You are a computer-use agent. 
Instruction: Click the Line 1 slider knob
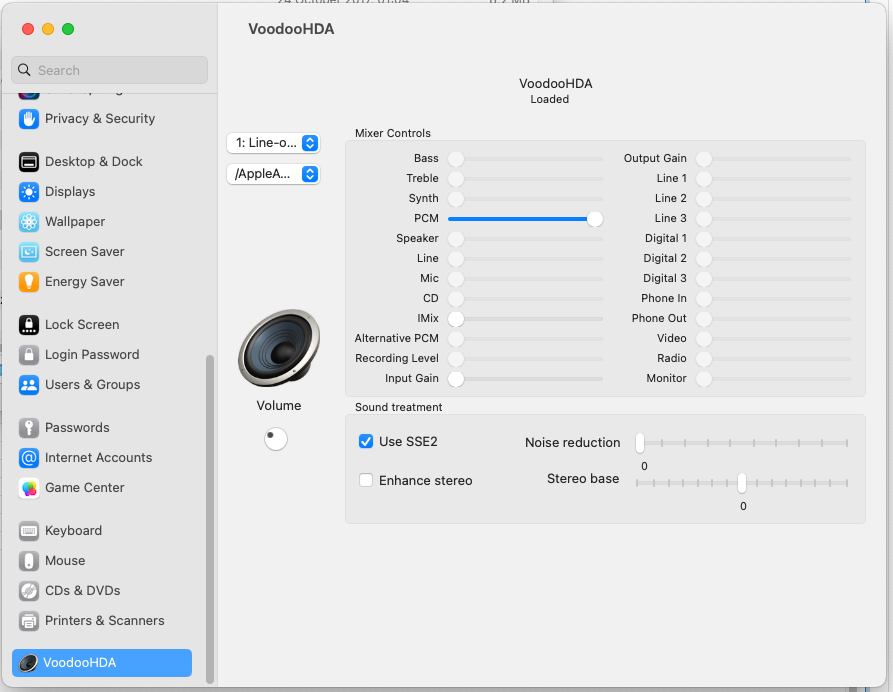click(704, 179)
